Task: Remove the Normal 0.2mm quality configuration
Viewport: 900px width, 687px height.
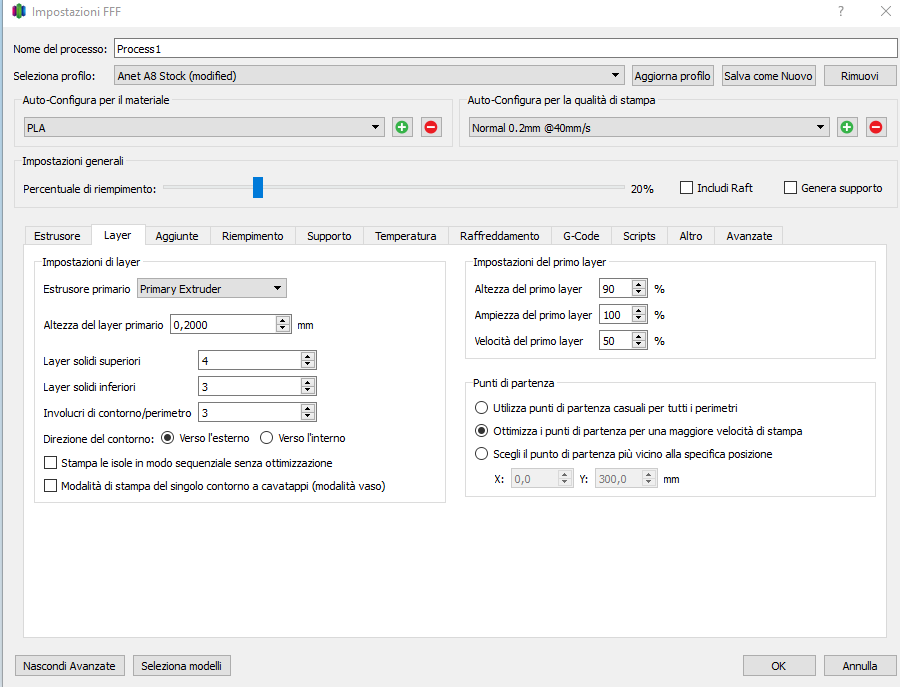Action: click(x=876, y=127)
